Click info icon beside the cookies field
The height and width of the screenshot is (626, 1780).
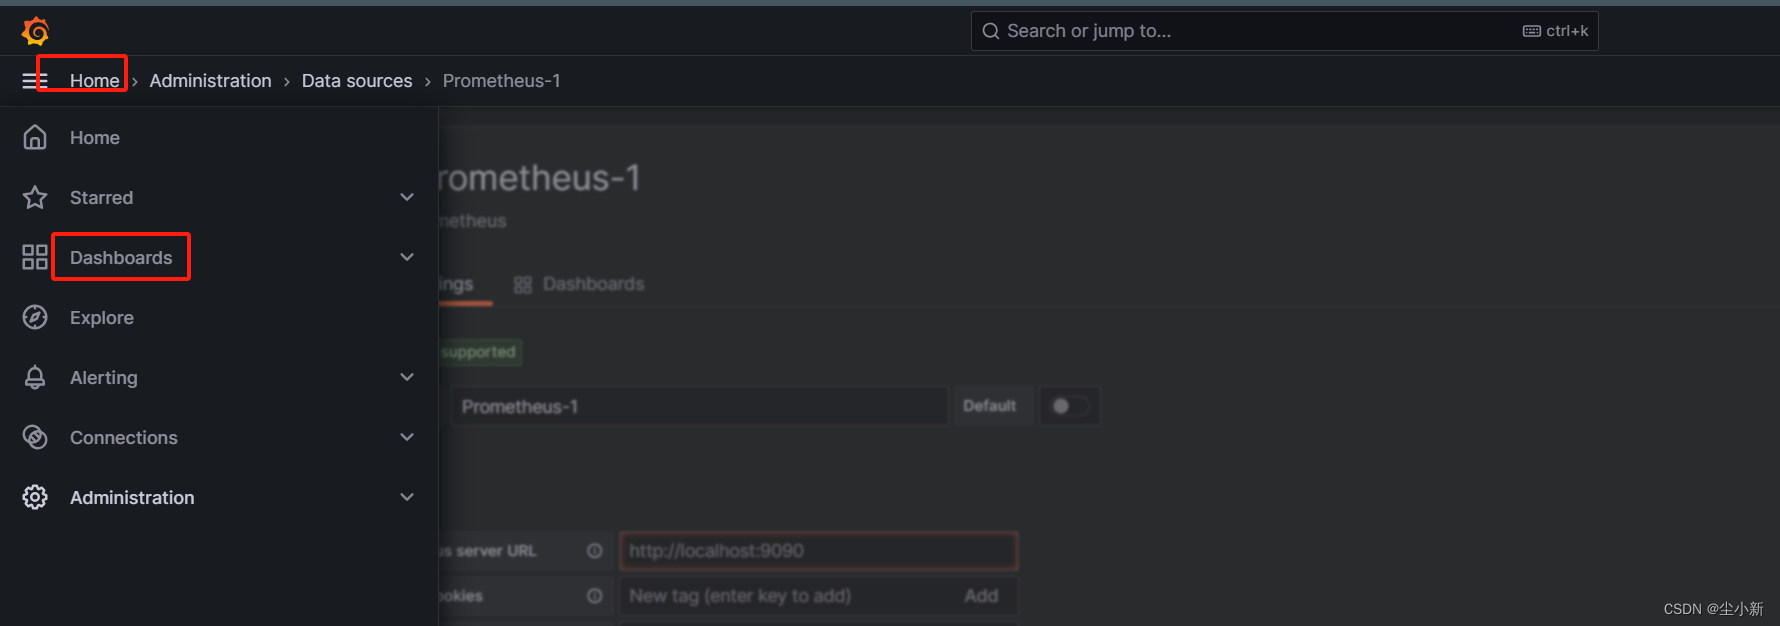click(595, 596)
